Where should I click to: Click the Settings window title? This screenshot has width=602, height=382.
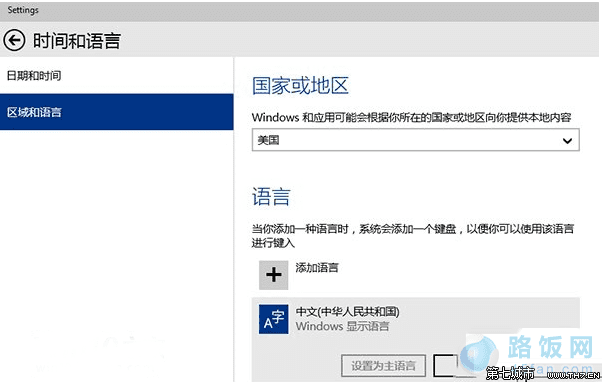click(x=23, y=10)
